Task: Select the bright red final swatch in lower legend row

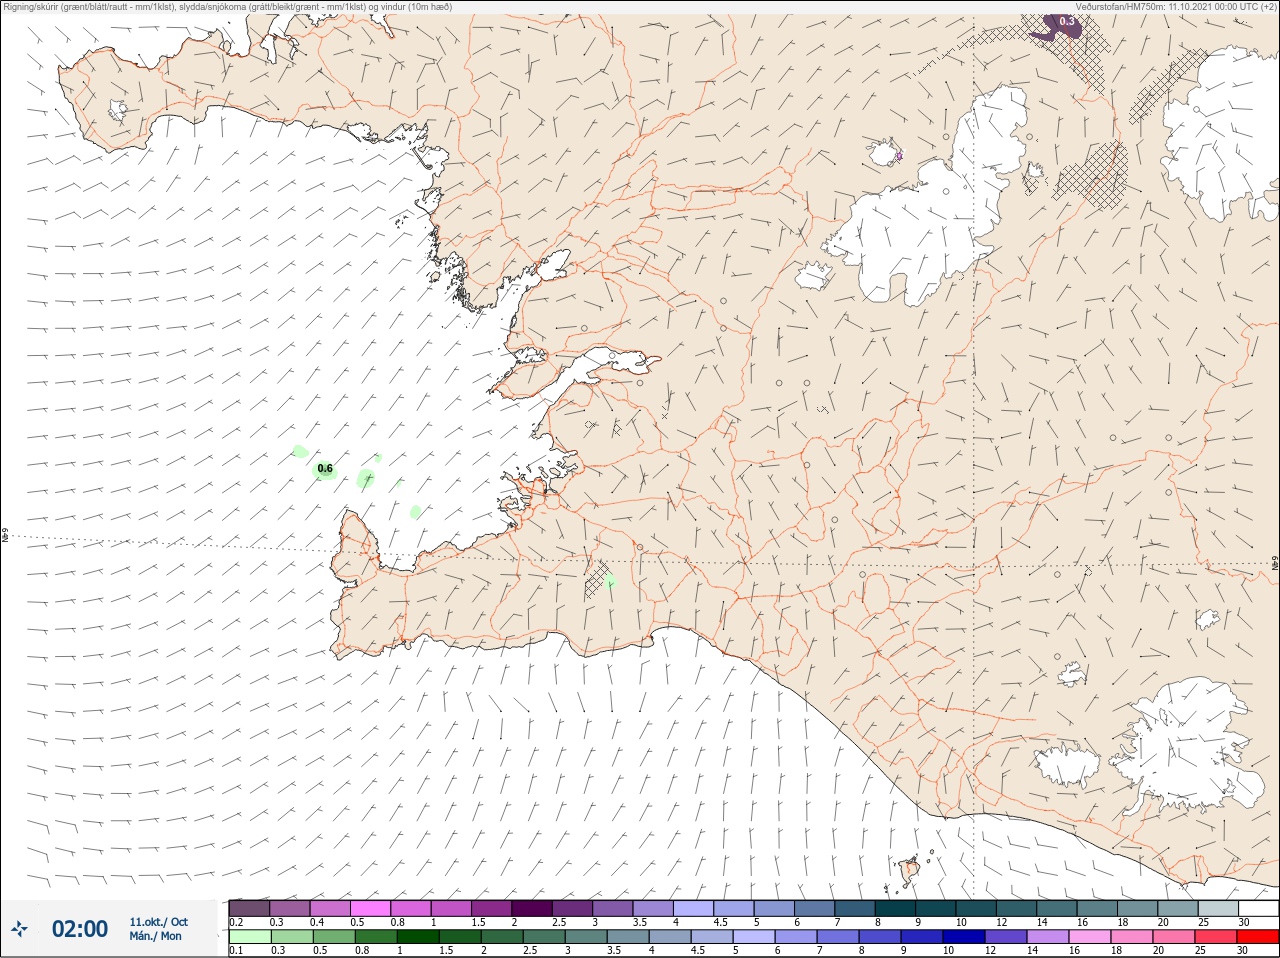Action: 1259,937
